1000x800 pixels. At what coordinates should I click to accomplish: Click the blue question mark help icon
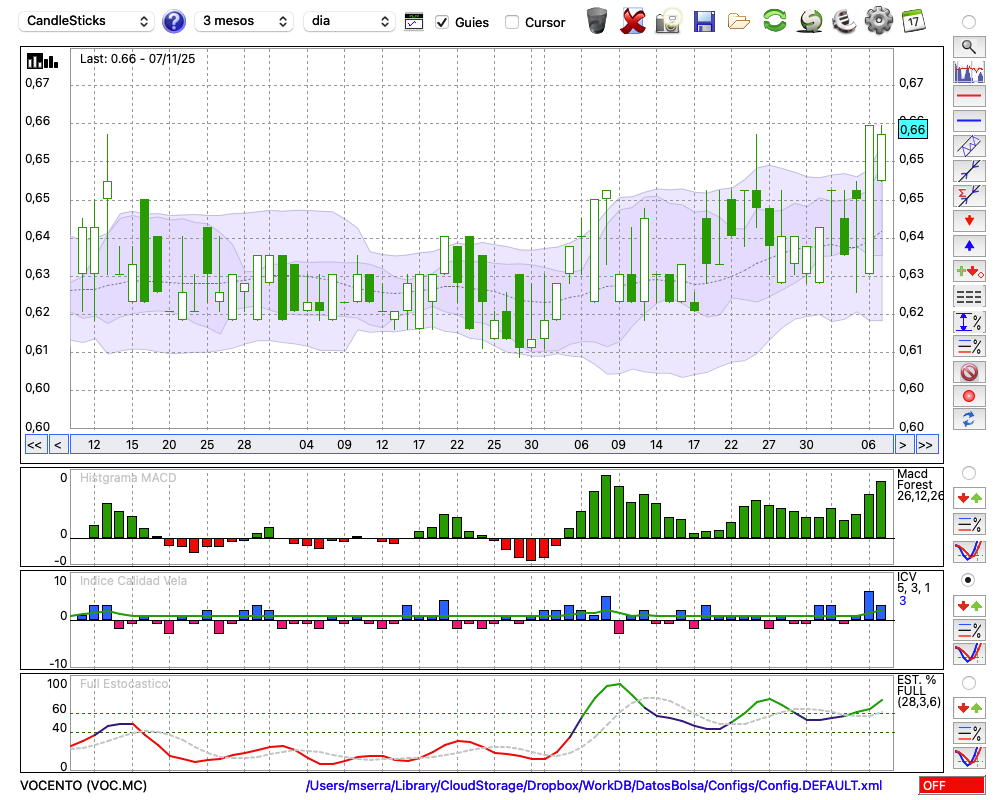(x=174, y=21)
